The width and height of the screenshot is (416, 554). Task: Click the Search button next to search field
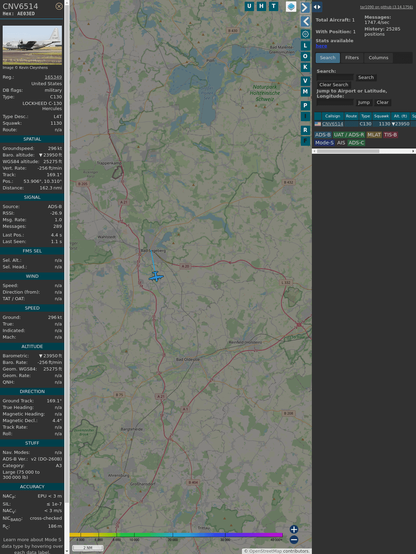click(366, 77)
